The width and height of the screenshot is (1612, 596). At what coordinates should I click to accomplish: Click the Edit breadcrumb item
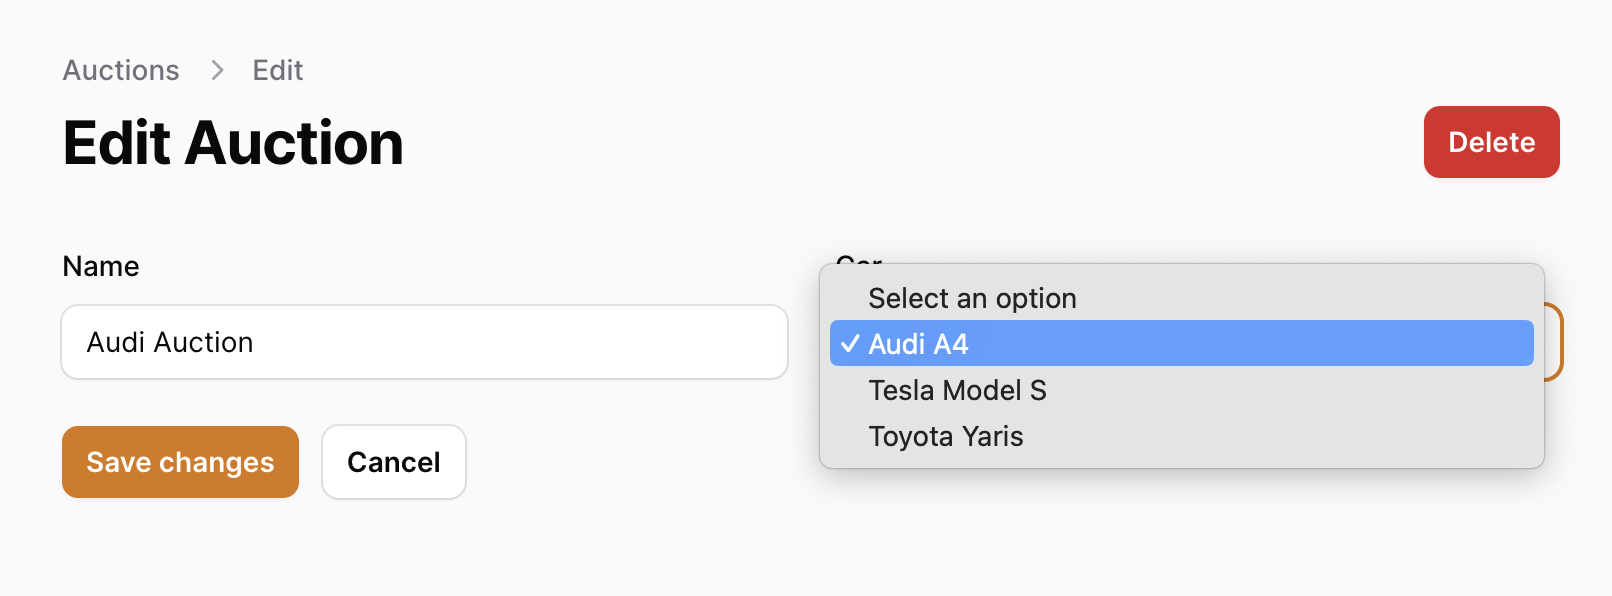tap(277, 70)
